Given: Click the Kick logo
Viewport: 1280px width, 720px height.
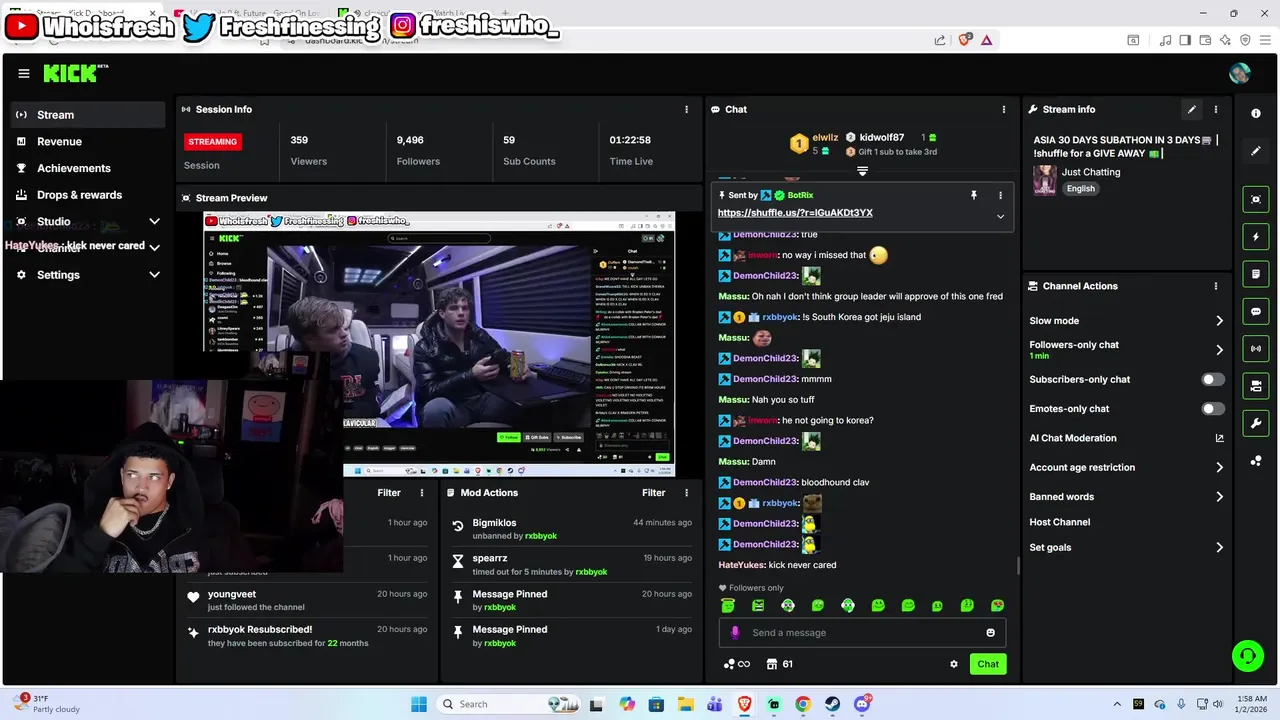Looking at the screenshot, I should click(75, 73).
